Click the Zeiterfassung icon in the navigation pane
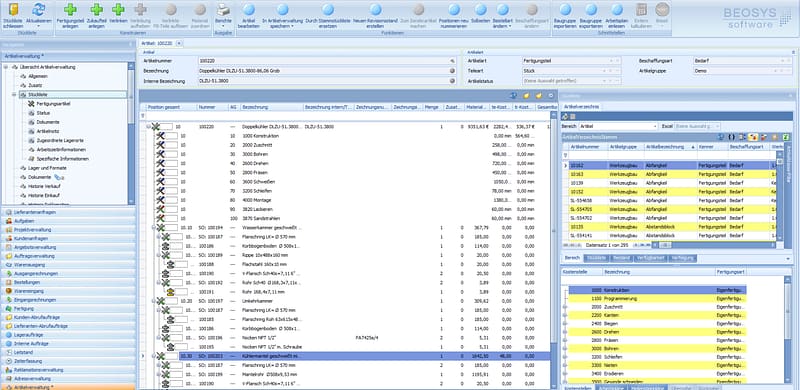The image size is (800, 390). point(9,361)
